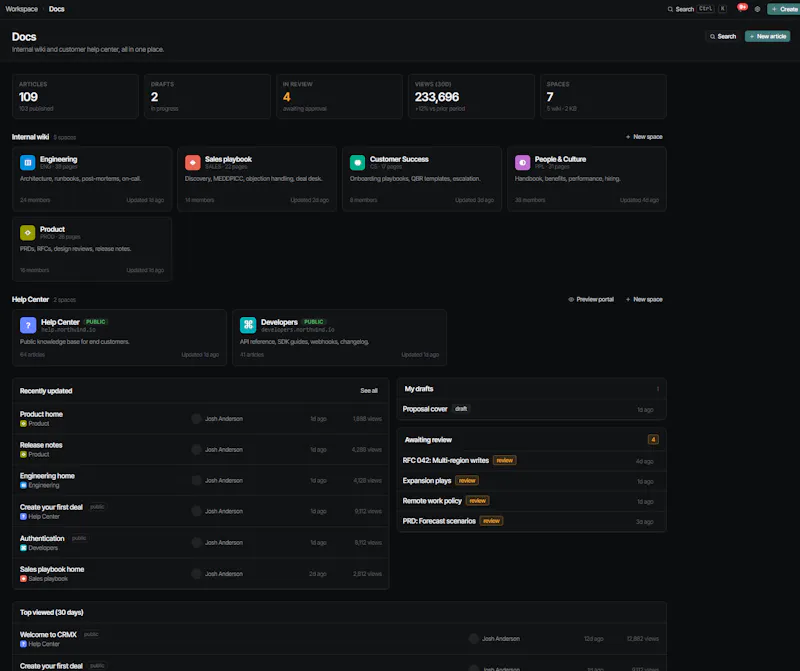This screenshot has width=800, height=671.
Task: Open the People & Culture space title
Action: pos(560,159)
